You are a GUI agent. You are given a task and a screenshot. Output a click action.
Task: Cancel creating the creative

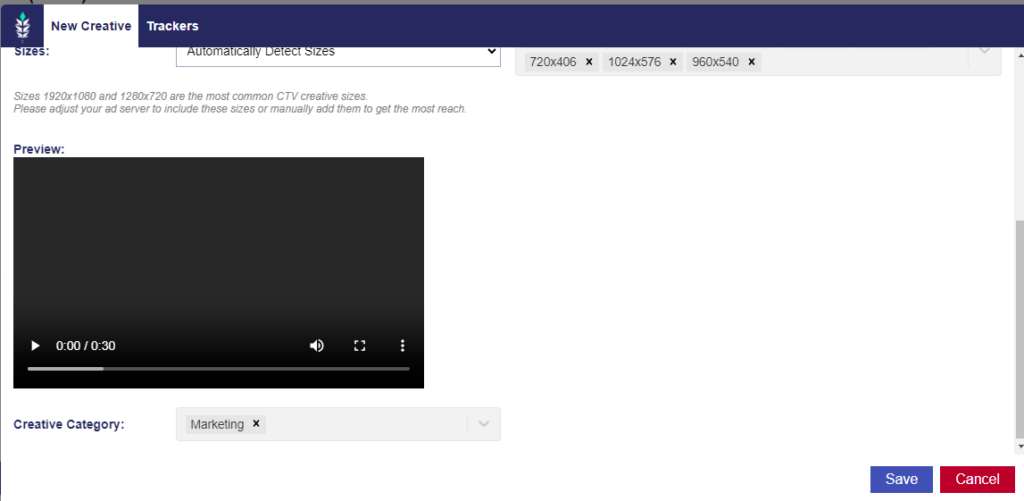click(x=977, y=479)
